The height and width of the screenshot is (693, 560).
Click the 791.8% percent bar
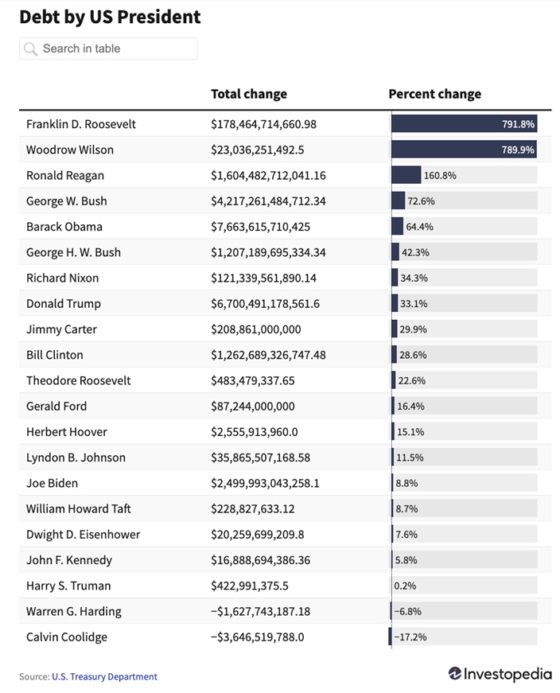(464, 124)
